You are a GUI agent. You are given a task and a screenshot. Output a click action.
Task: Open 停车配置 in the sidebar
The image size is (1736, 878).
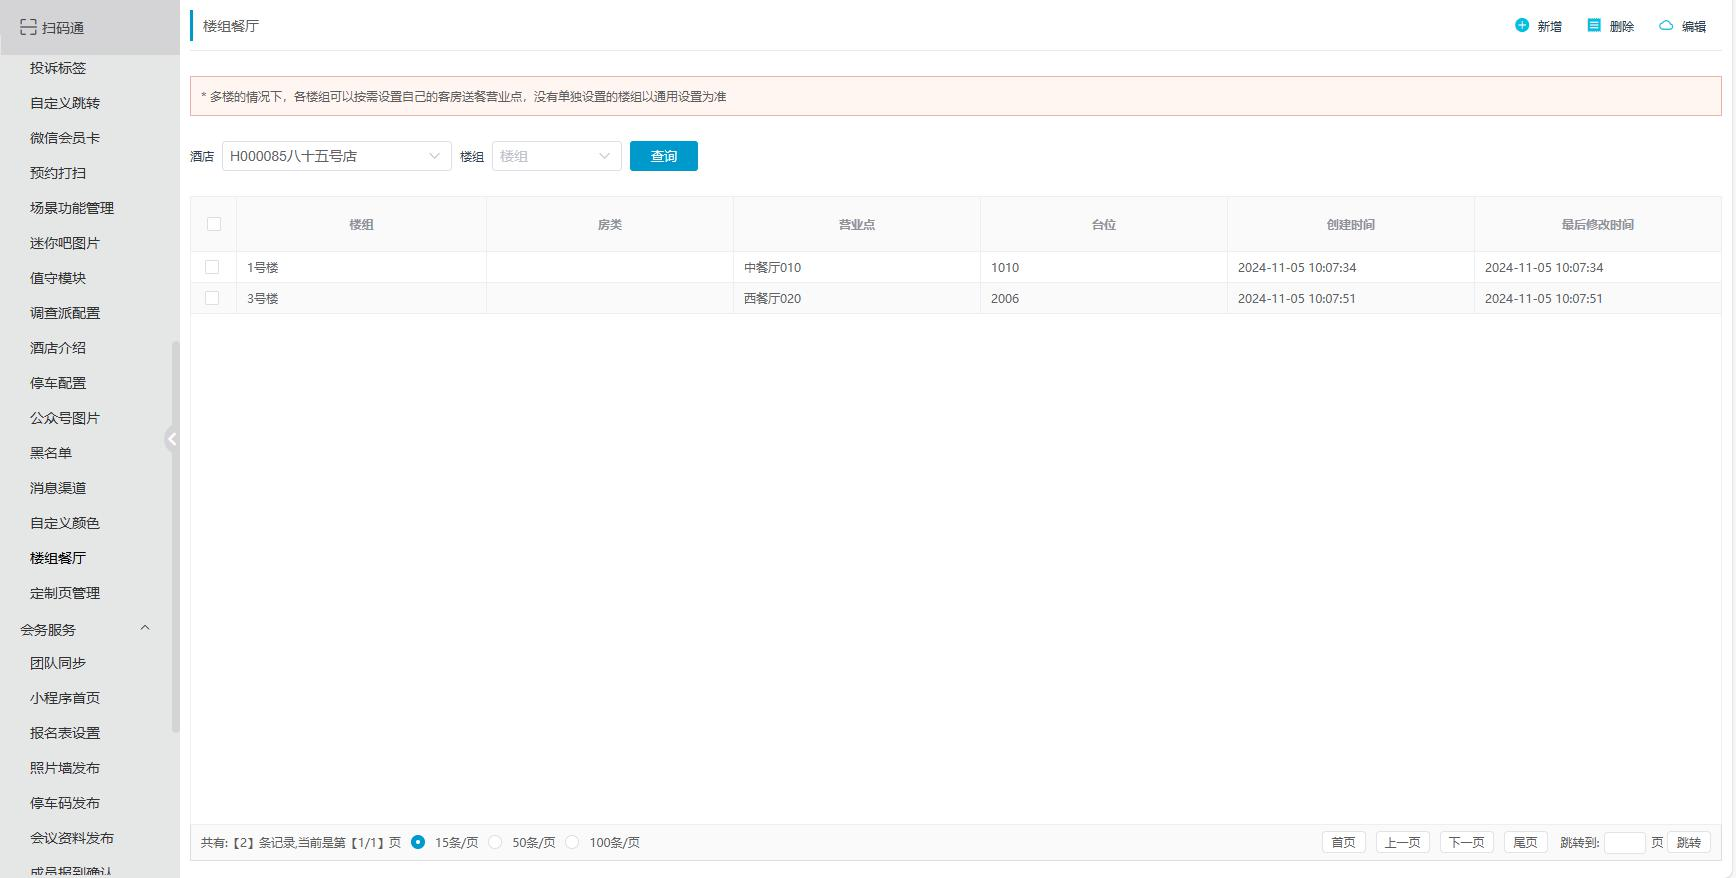(x=58, y=383)
